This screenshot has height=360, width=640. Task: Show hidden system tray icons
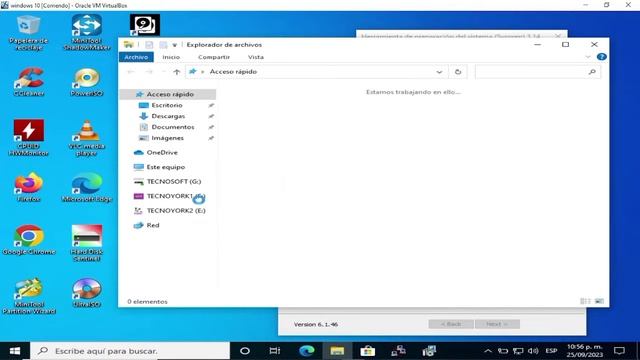[487, 351]
